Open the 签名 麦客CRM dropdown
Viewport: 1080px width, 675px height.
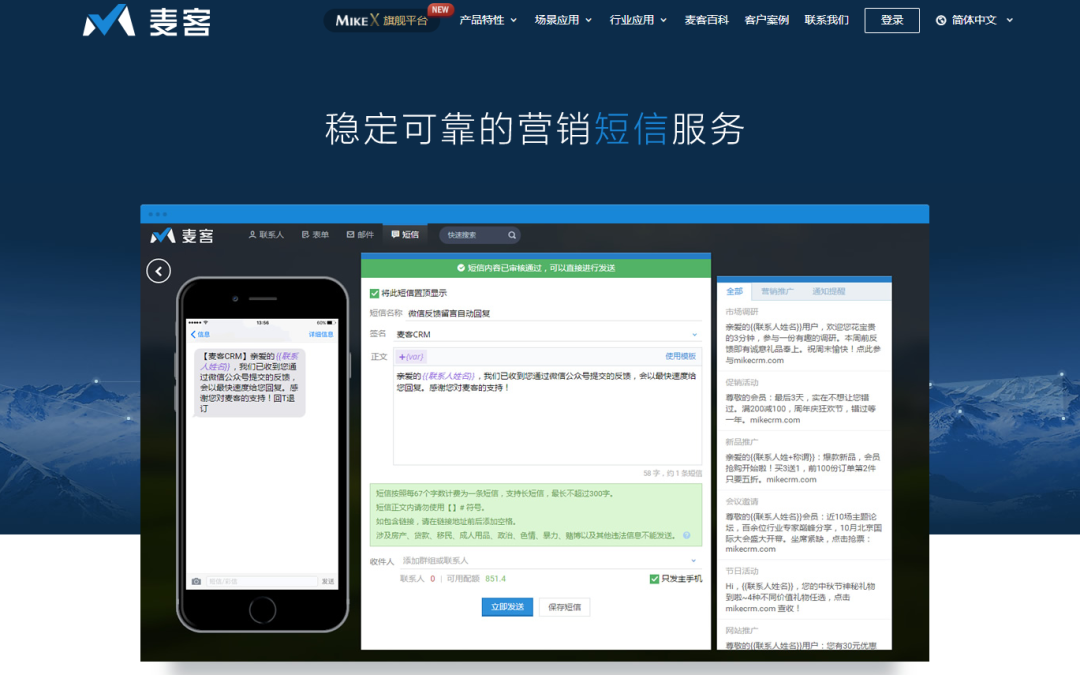tap(548, 334)
